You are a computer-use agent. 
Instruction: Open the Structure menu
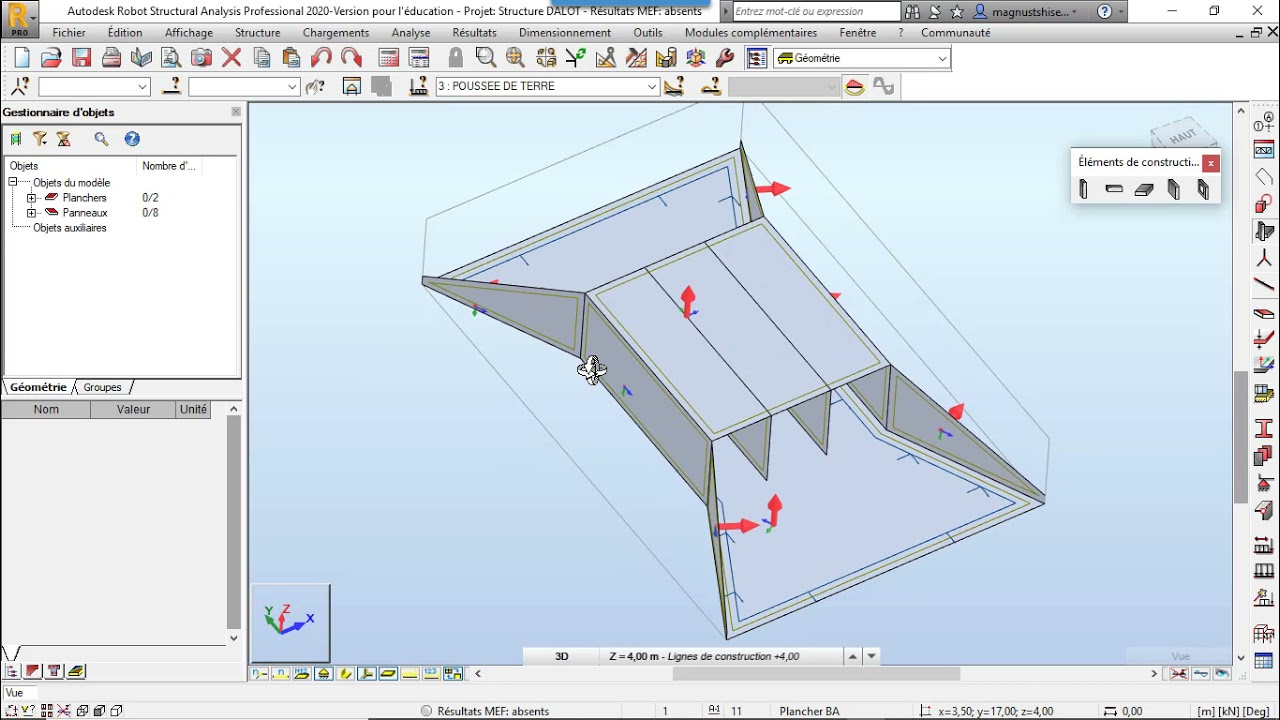pos(257,33)
